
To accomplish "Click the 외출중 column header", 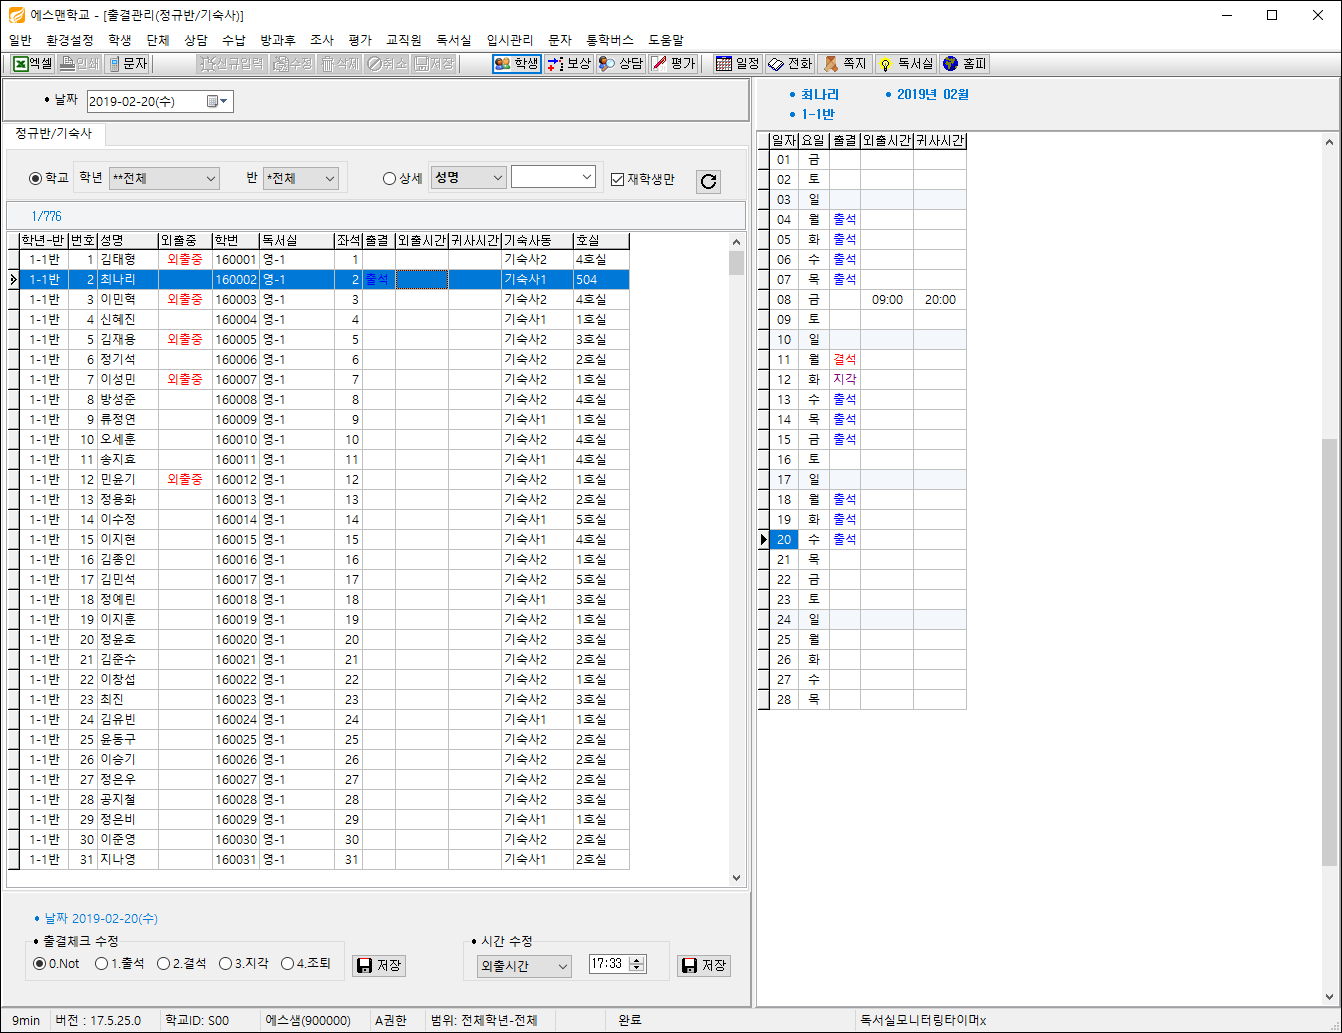I will [x=185, y=241].
